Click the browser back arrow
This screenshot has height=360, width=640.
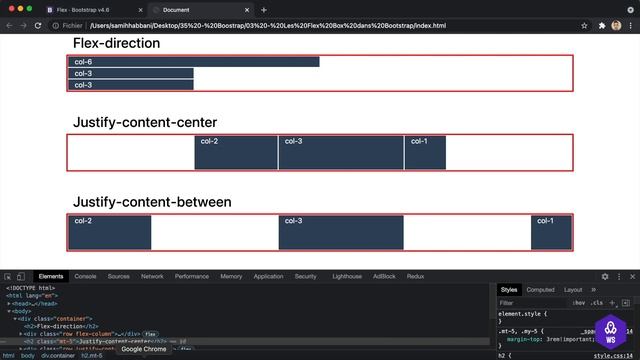click(9, 26)
